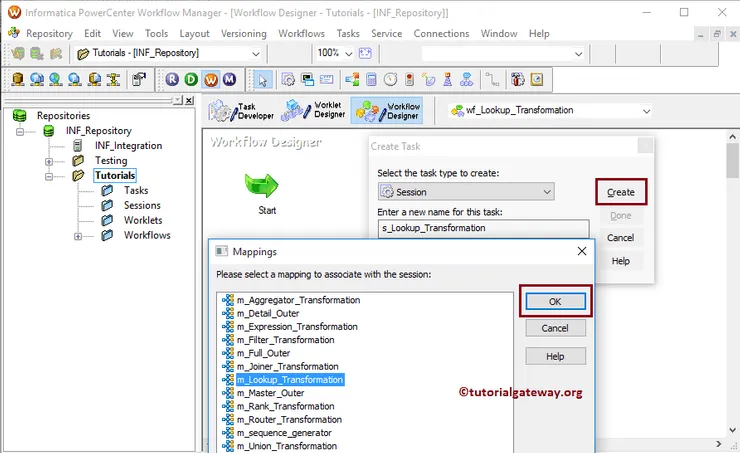
Task: Click the Control task traffic-light icon
Action: pyautogui.click(x=409, y=79)
